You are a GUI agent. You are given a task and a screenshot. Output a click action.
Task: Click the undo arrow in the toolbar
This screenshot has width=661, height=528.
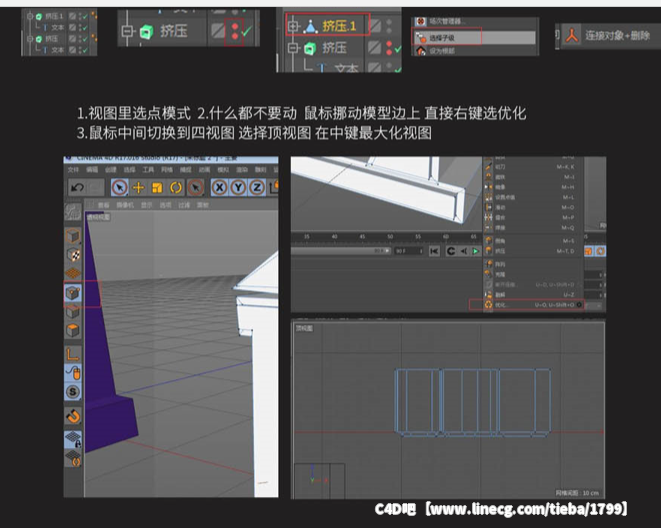(x=77, y=187)
